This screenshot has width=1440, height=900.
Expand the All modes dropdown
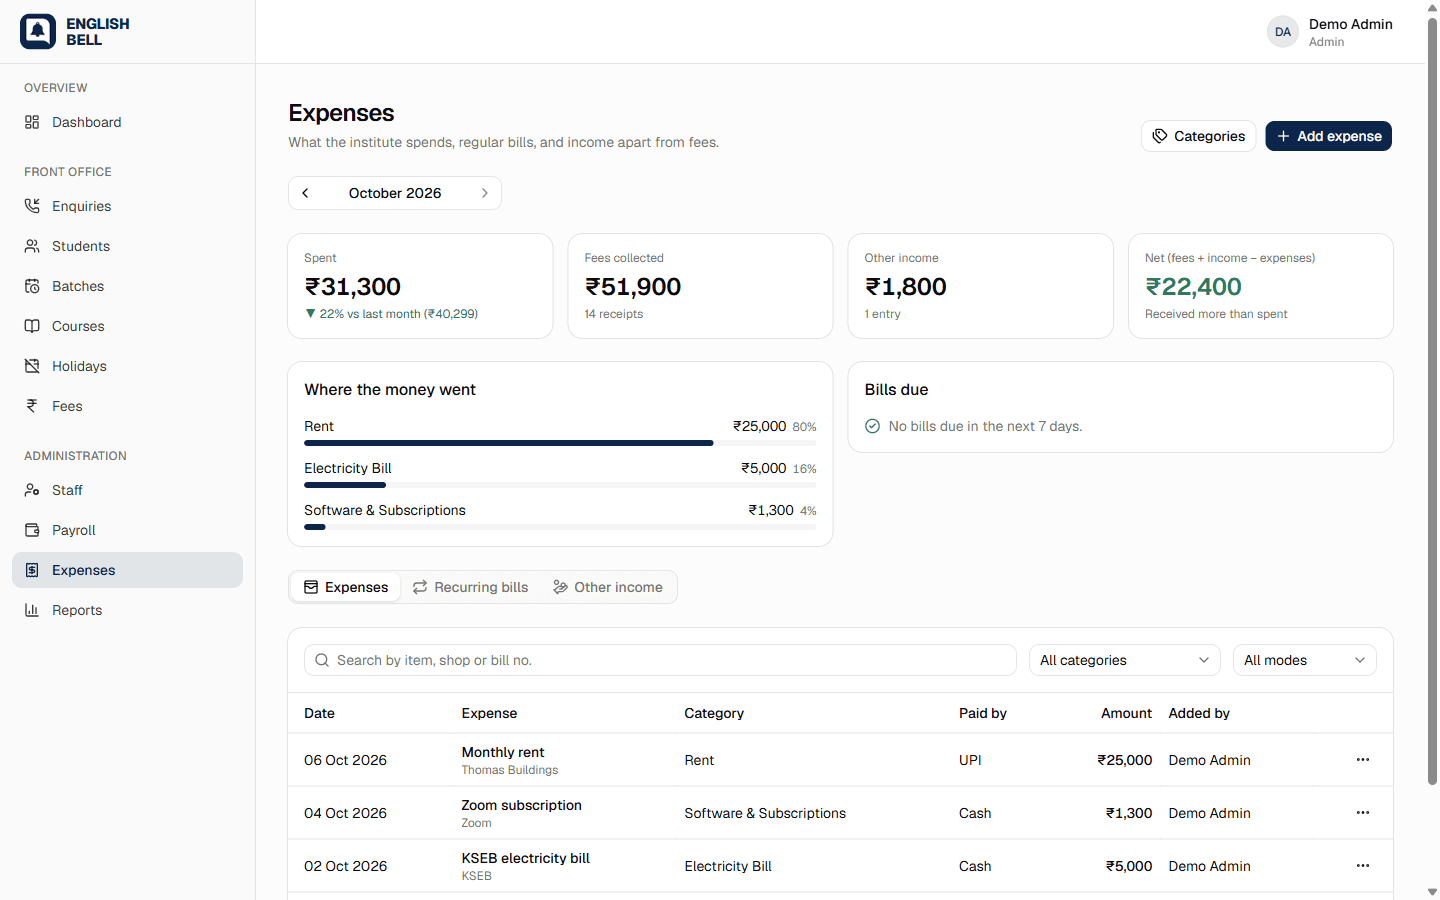(x=1305, y=660)
